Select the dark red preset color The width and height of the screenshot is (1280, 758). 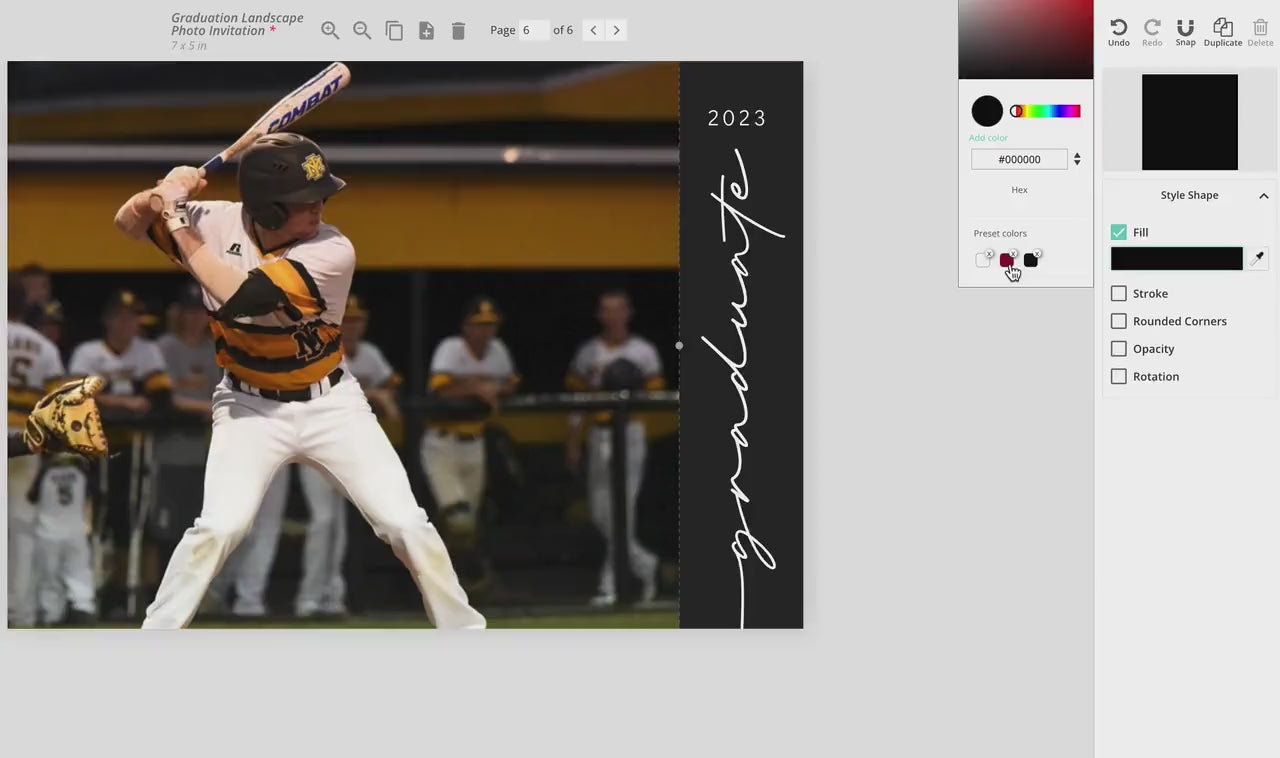(x=1006, y=261)
